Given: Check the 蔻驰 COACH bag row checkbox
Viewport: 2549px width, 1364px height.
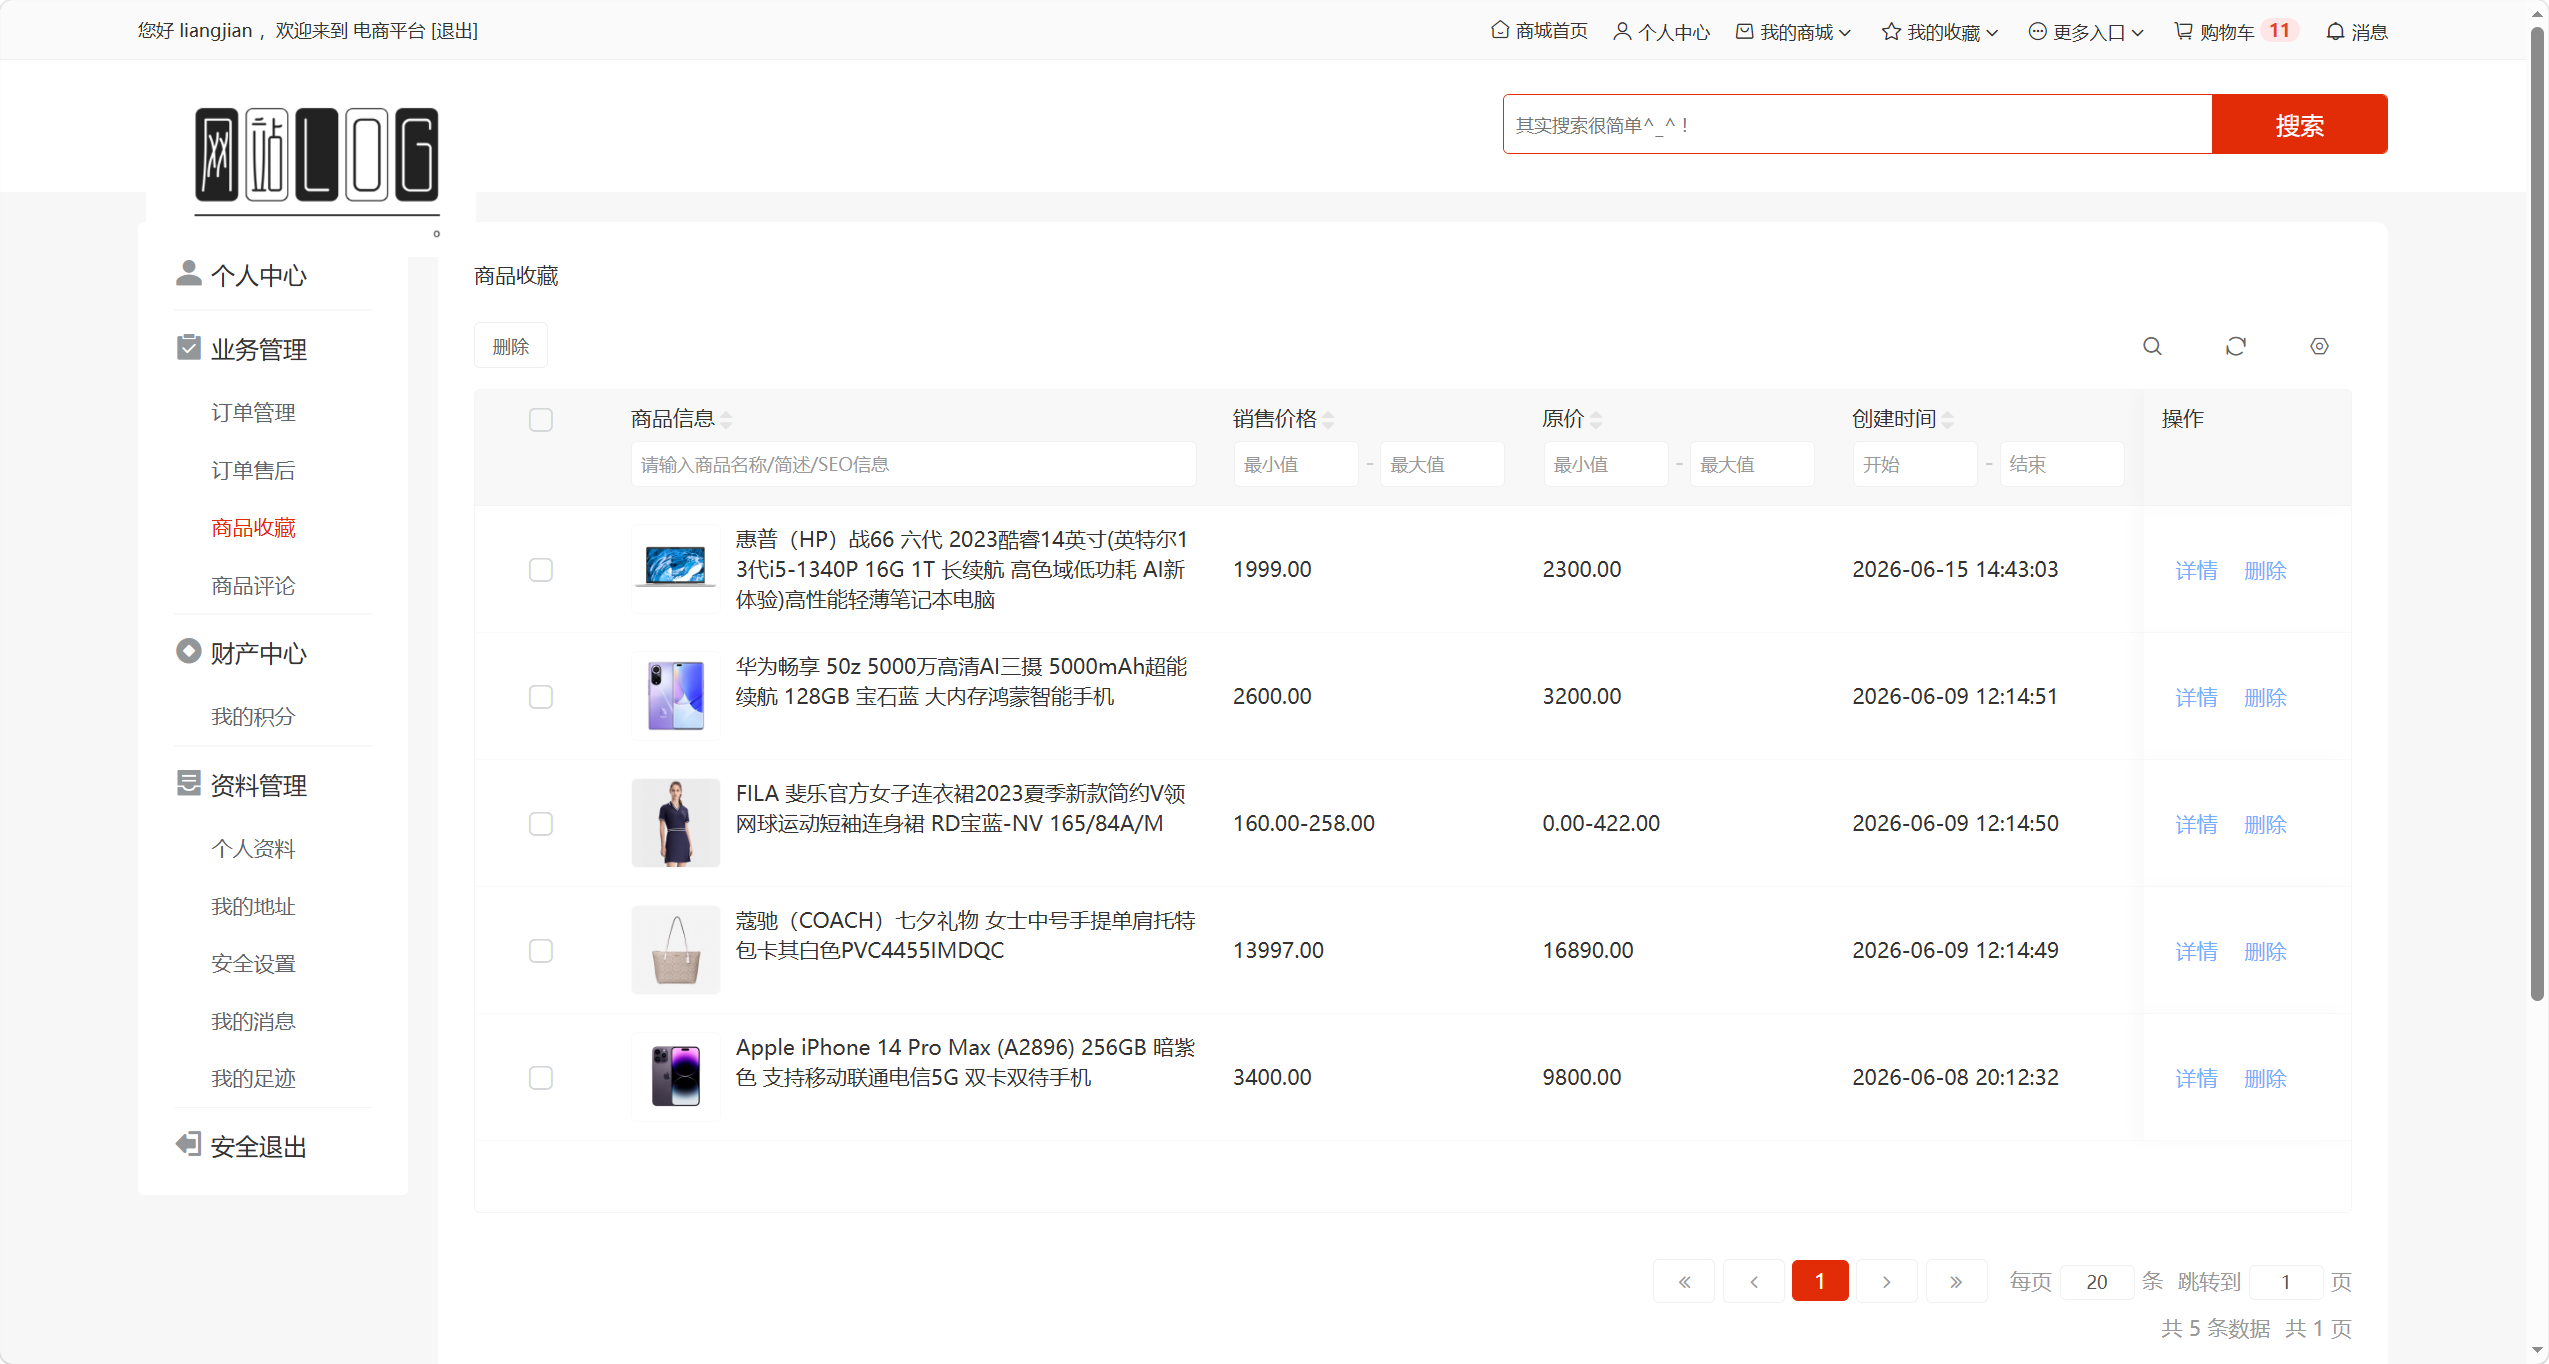Looking at the screenshot, I should 541,951.
